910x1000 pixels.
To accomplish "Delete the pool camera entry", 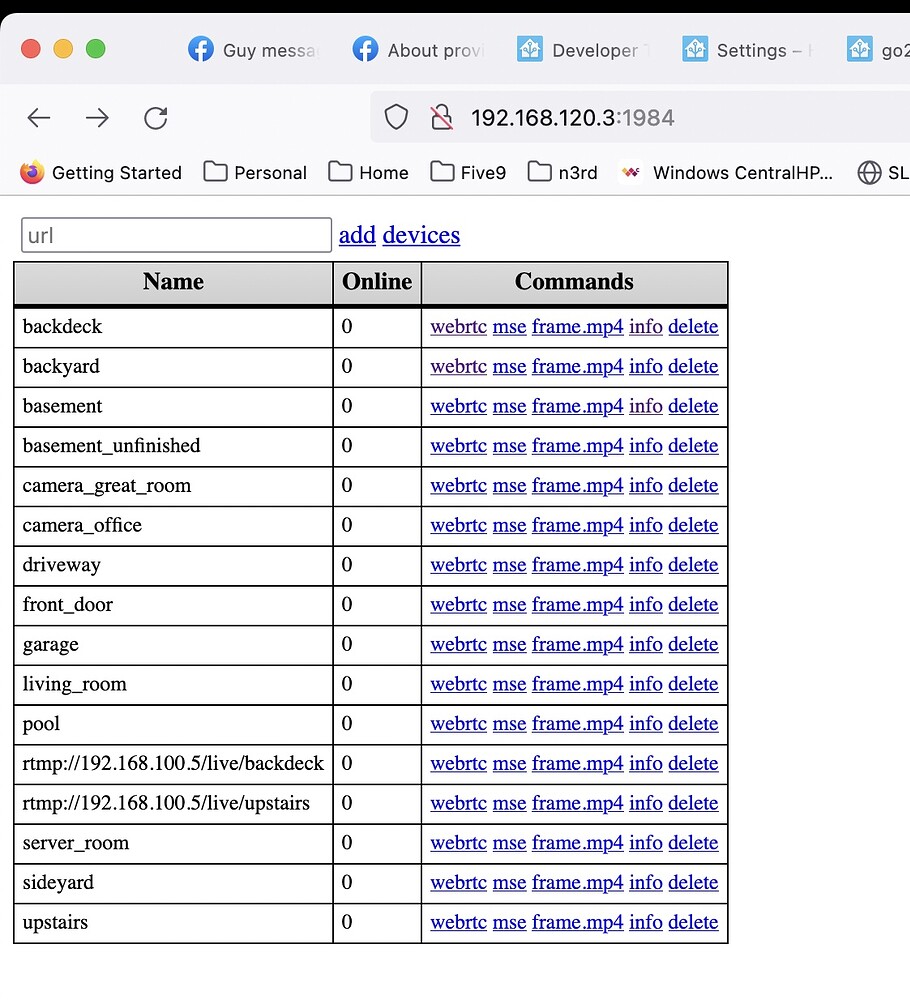I will (693, 723).
